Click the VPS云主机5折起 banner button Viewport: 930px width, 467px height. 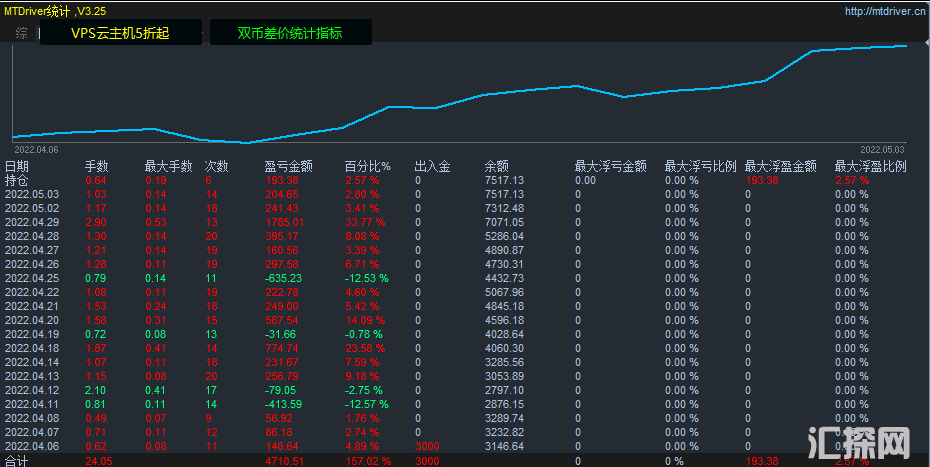[120, 33]
